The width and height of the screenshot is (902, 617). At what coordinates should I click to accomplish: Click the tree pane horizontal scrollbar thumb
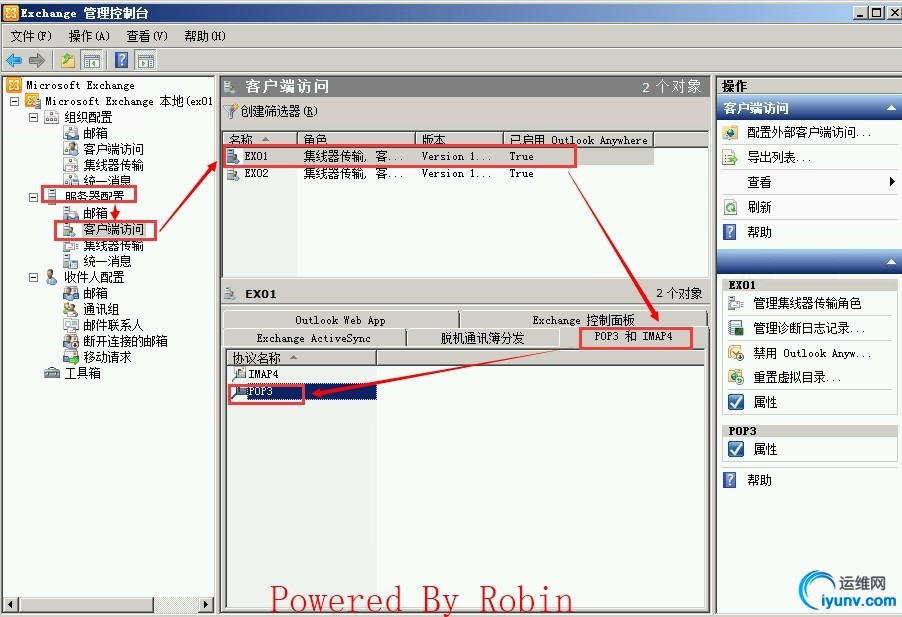coord(86,604)
